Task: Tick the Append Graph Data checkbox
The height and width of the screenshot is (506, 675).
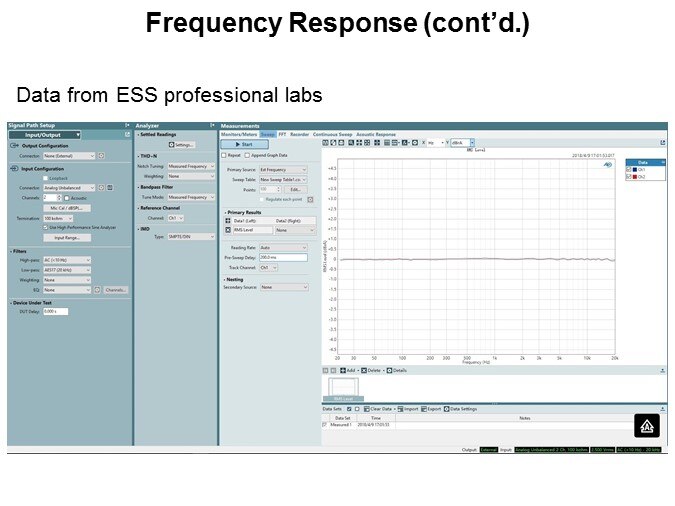Action: point(246,155)
